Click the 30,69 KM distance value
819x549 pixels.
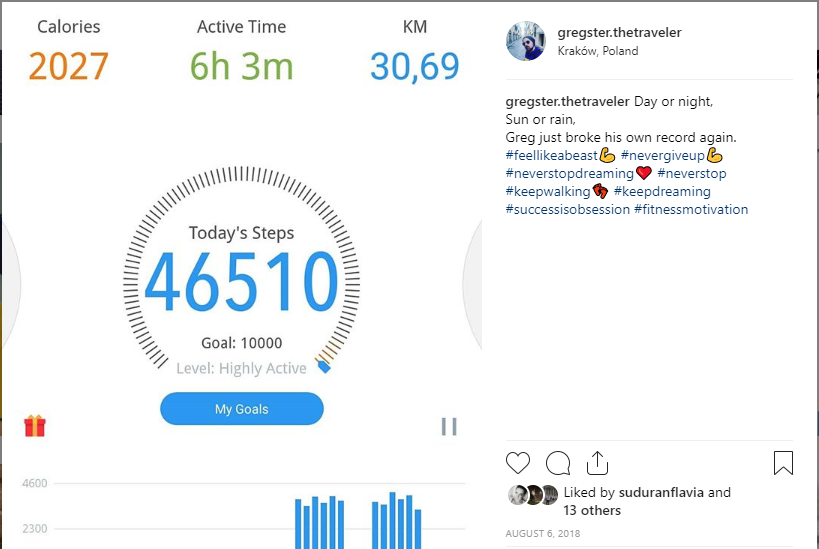pyautogui.click(x=415, y=67)
